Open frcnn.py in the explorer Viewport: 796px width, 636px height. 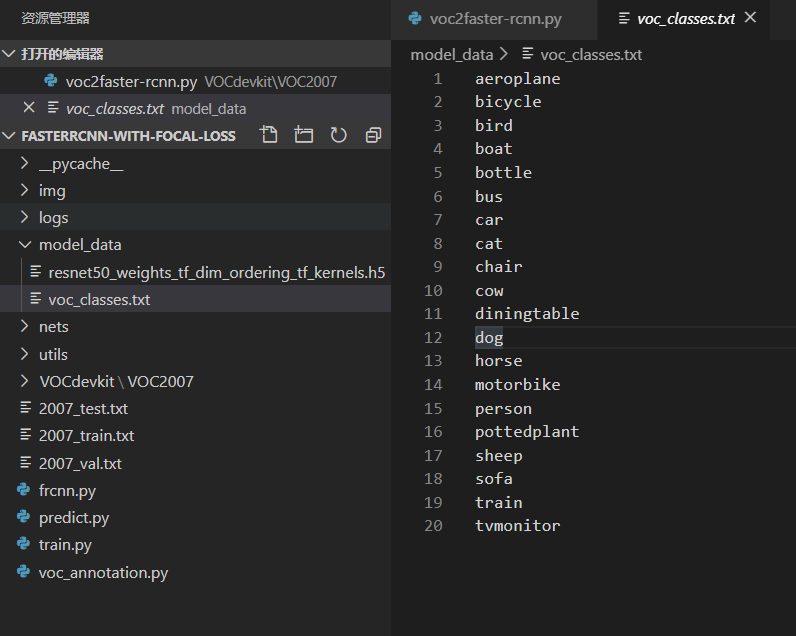195,490
